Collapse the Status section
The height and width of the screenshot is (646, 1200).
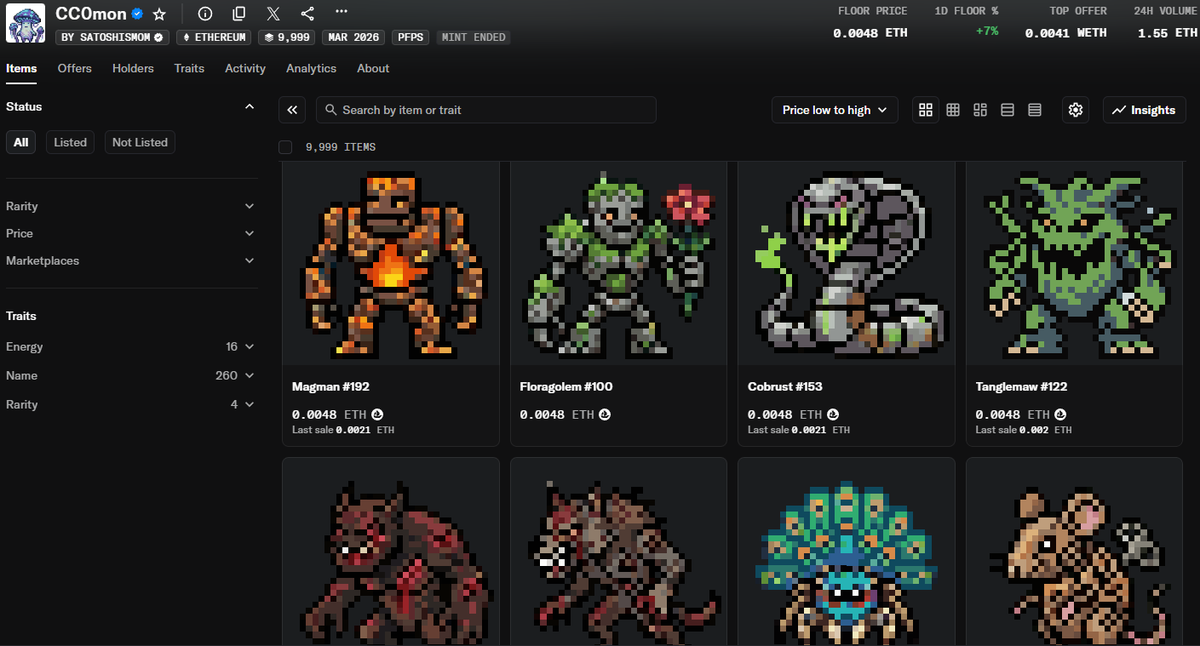click(249, 106)
